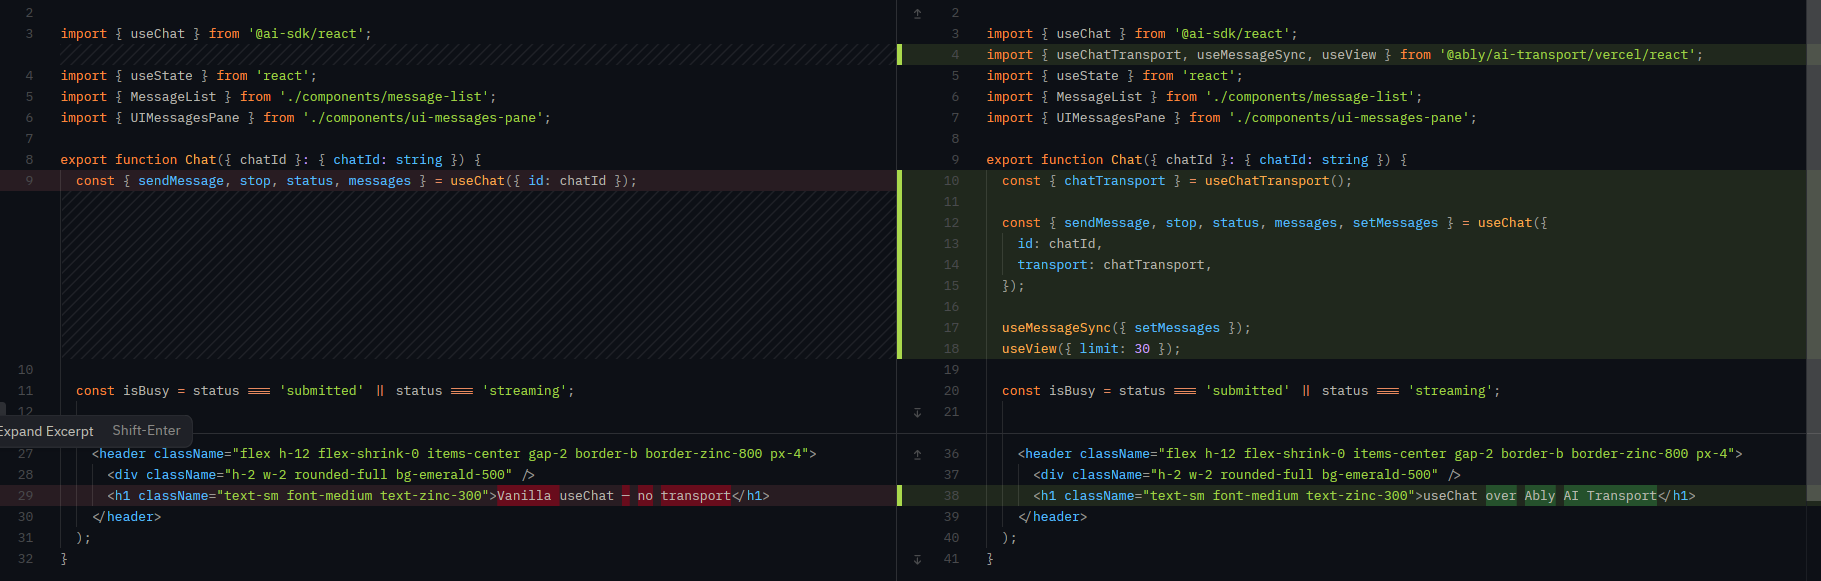Click the green change marker at line 38

click(x=900, y=496)
